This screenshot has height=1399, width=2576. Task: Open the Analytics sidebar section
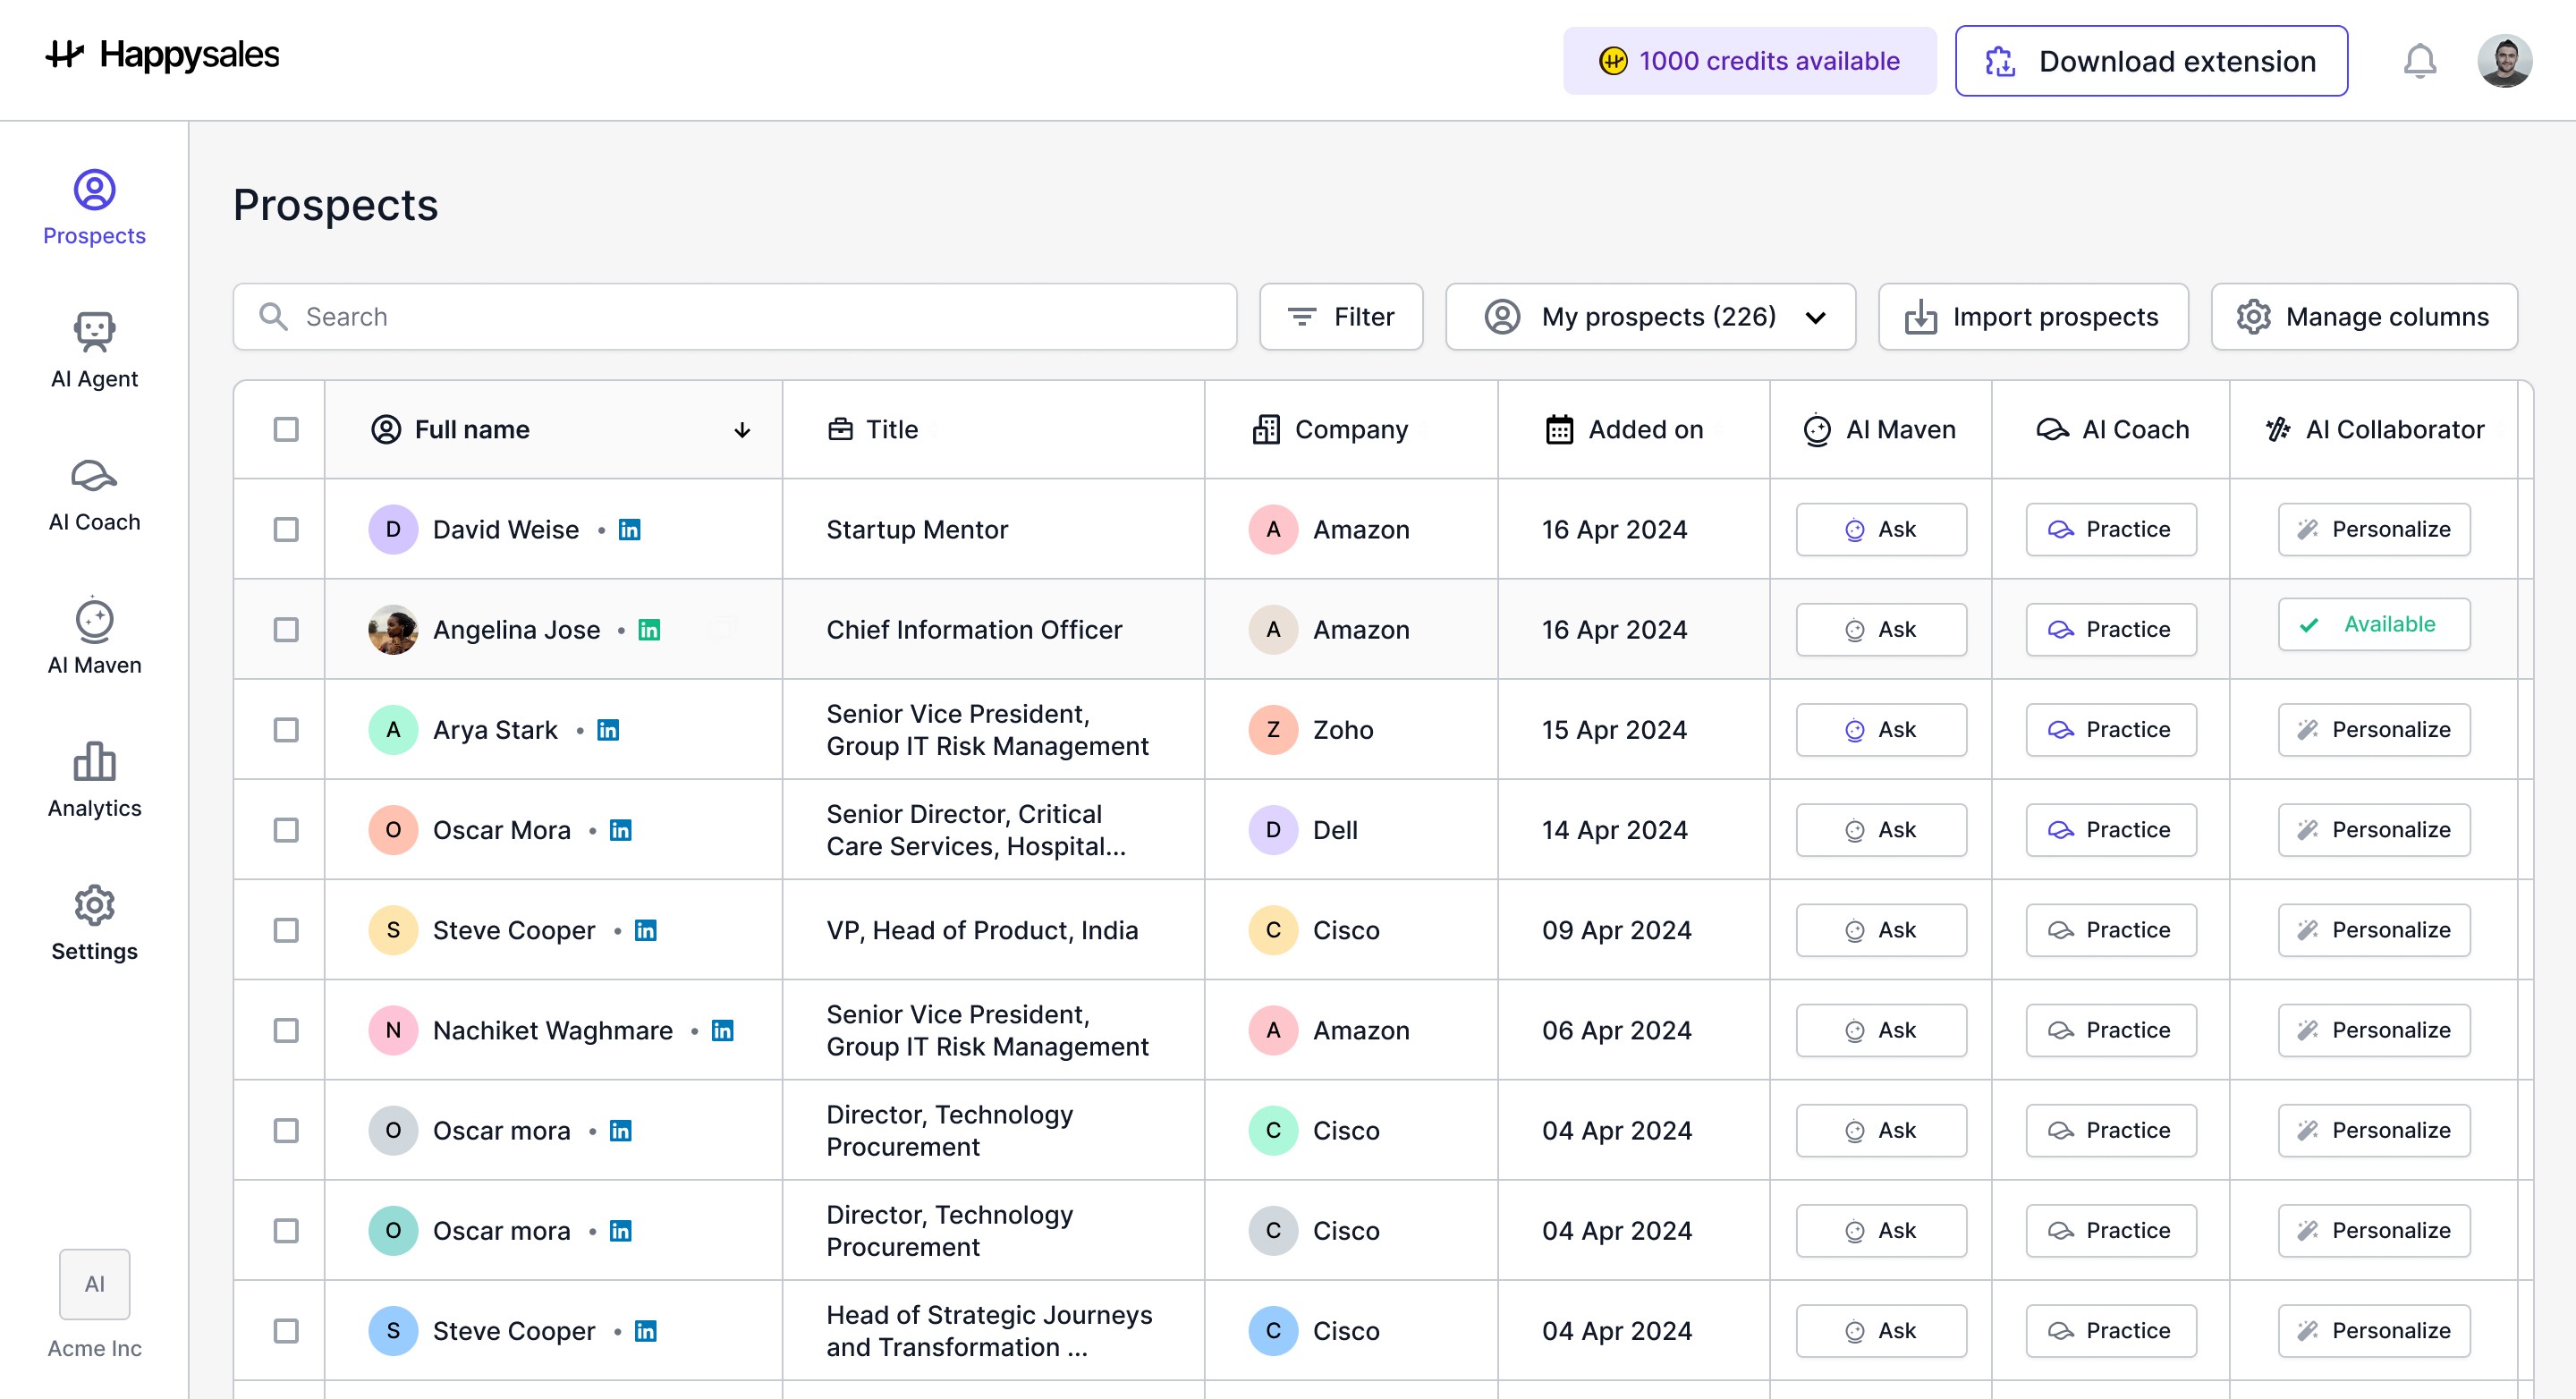(x=94, y=779)
